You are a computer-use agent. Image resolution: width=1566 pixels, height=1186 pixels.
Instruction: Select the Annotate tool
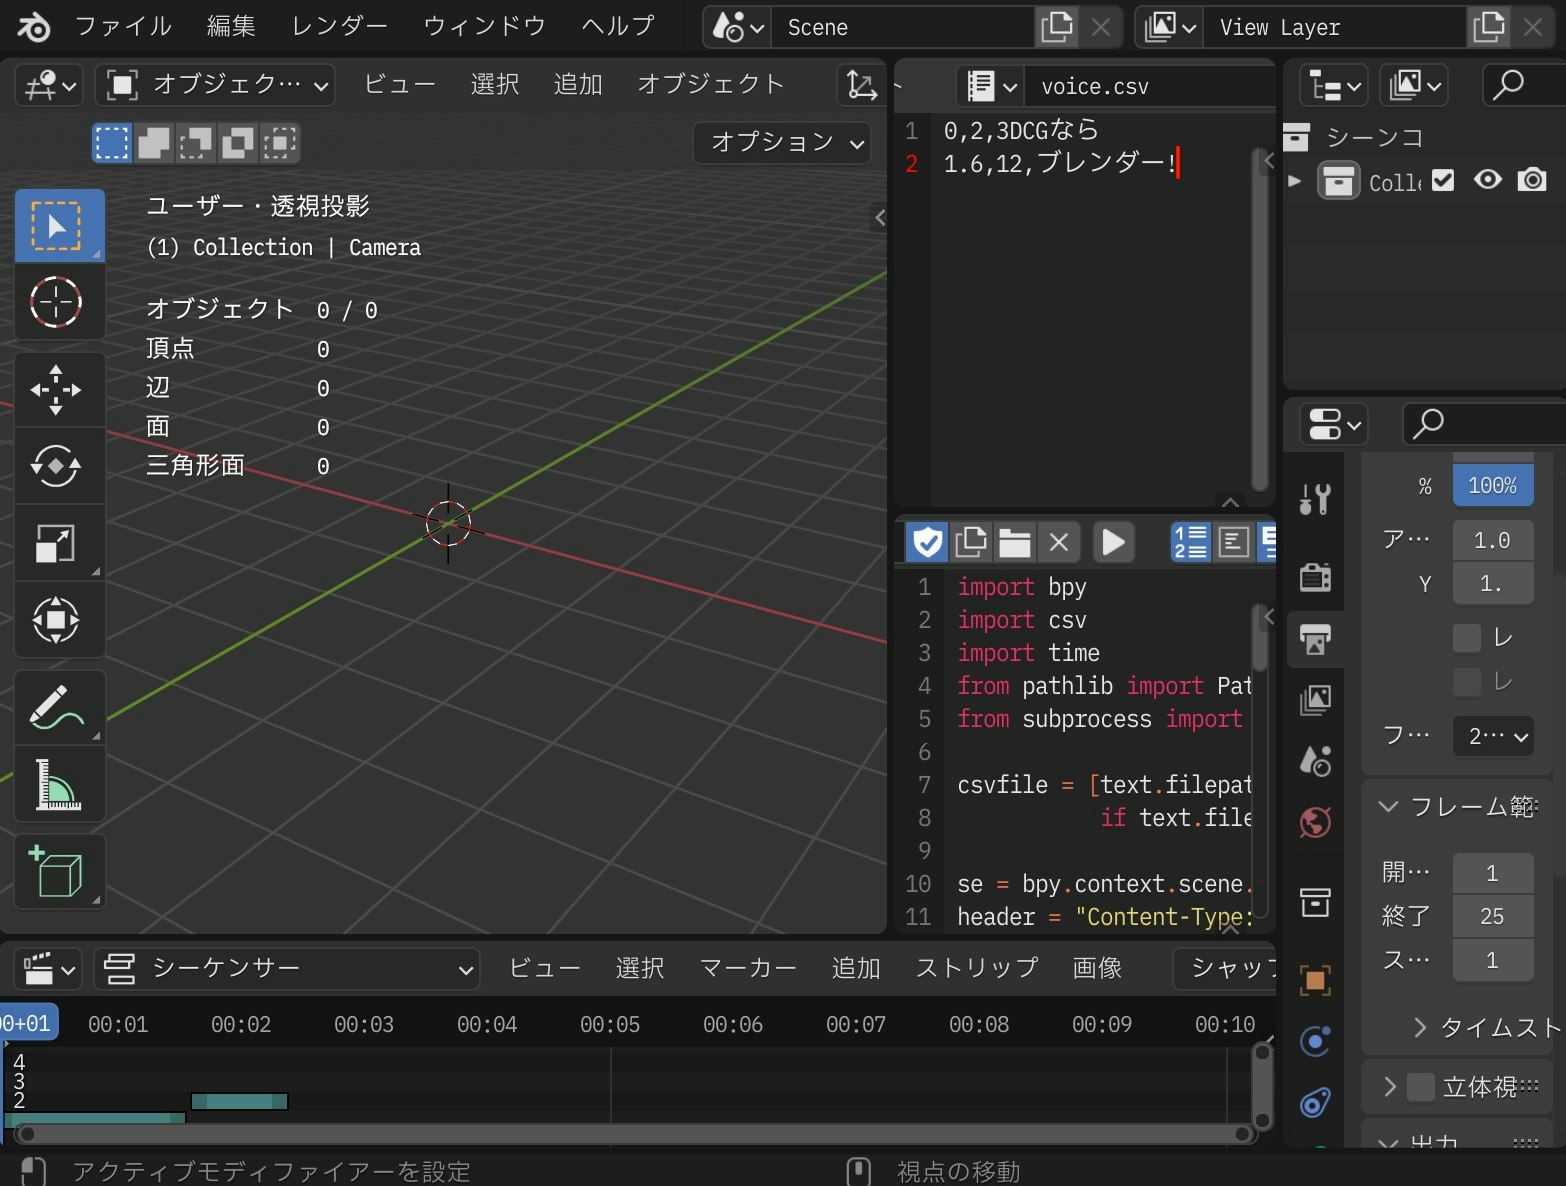[x=59, y=708]
